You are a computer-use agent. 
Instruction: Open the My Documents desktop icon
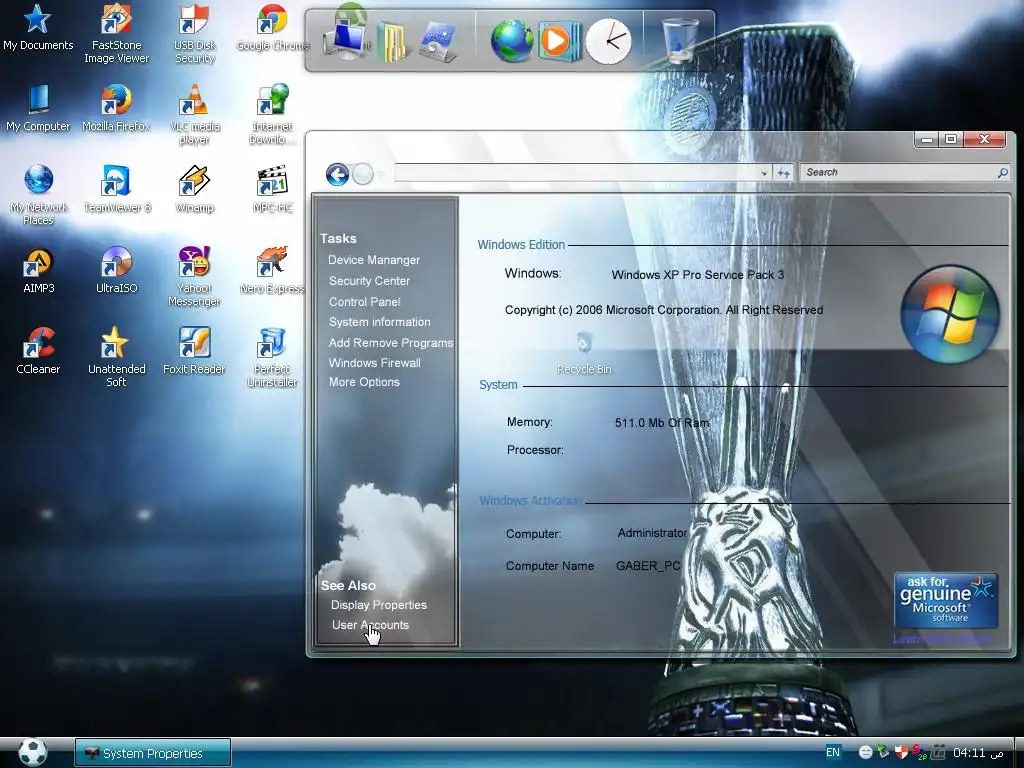point(37,27)
